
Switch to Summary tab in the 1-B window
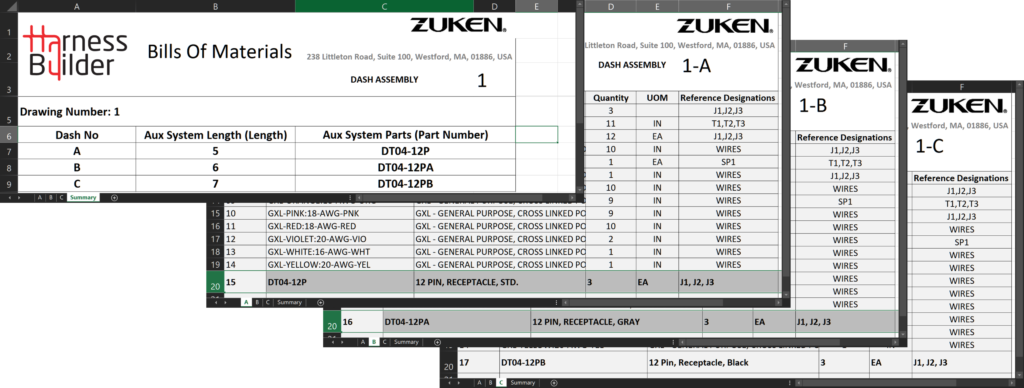tap(406, 342)
